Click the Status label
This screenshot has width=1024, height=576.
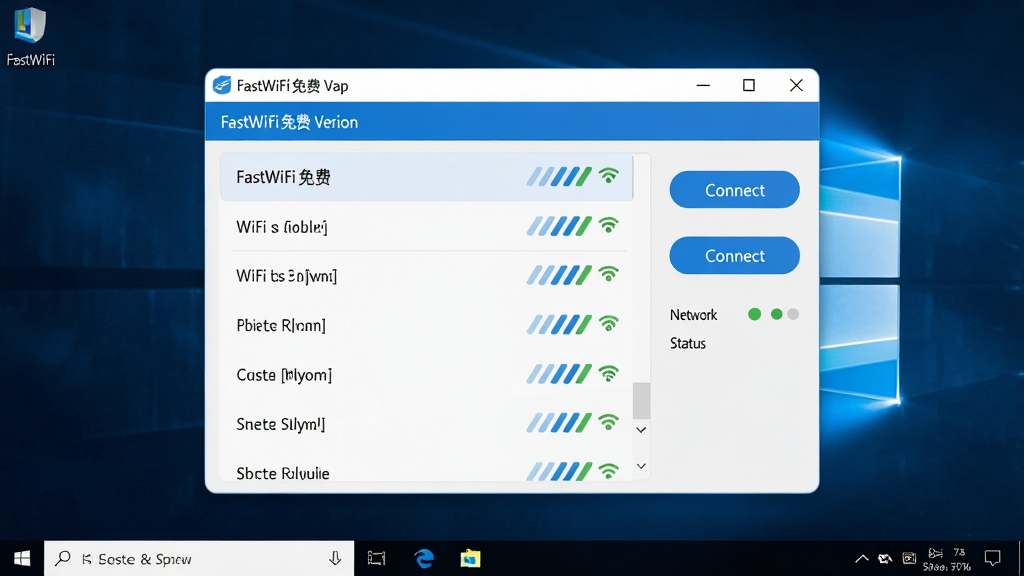point(688,344)
